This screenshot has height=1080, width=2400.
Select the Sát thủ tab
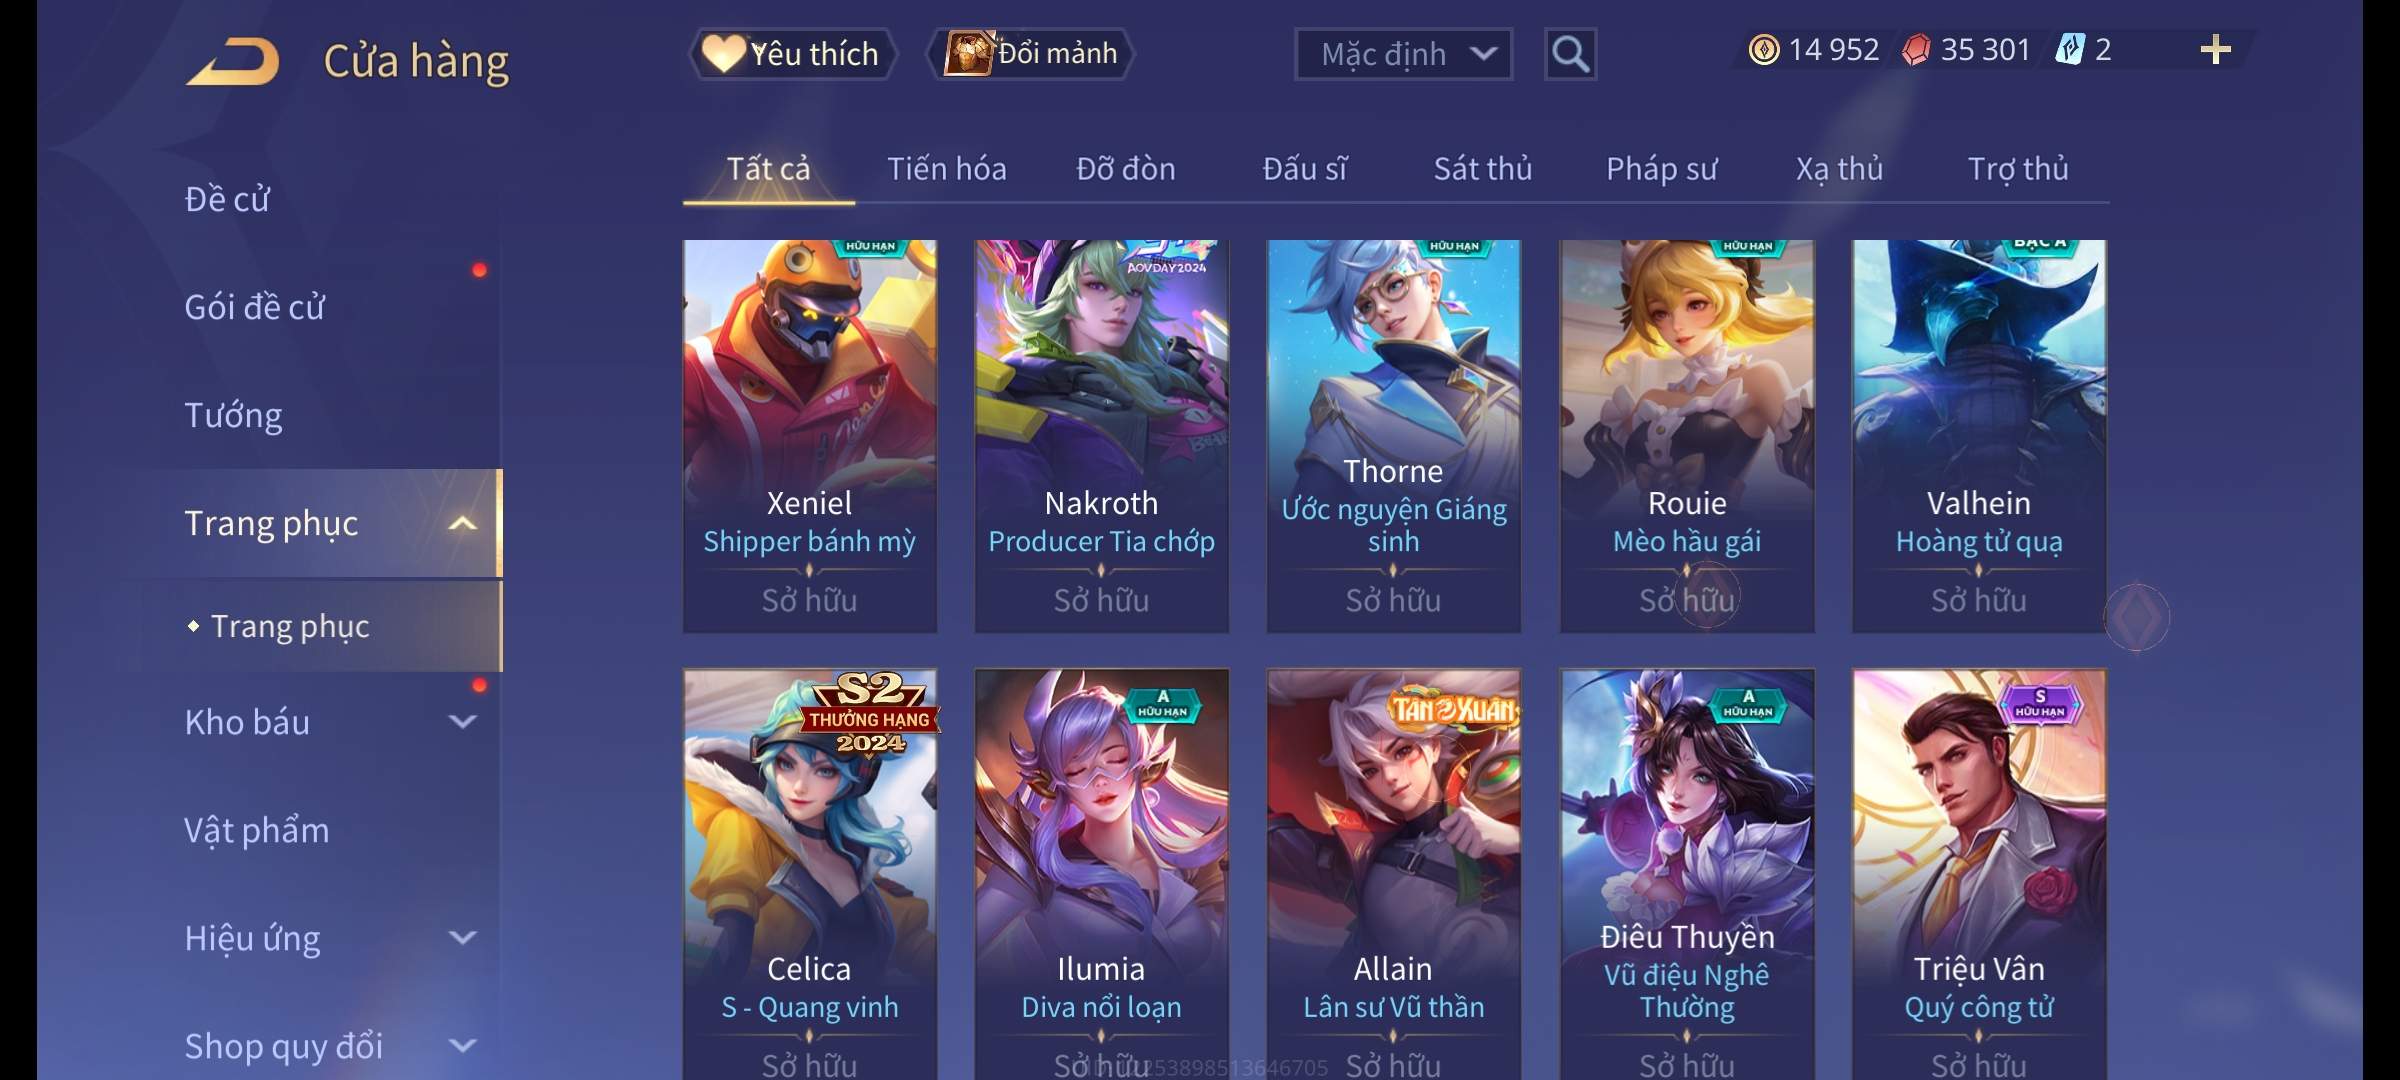pyautogui.click(x=1483, y=169)
